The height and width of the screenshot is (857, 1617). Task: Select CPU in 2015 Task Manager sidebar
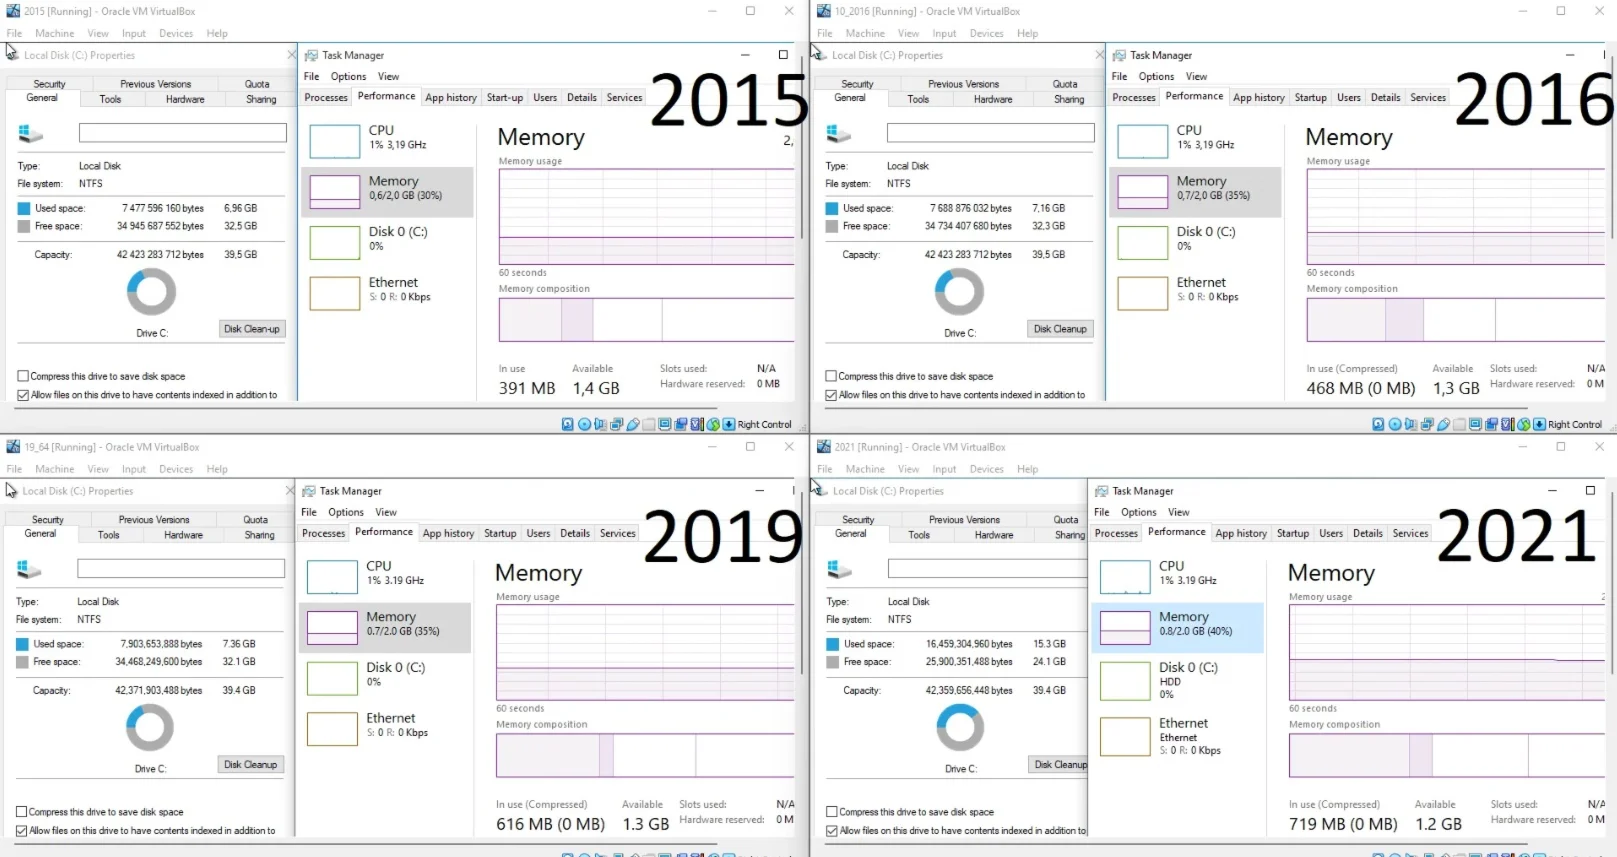pyautogui.click(x=388, y=141)
